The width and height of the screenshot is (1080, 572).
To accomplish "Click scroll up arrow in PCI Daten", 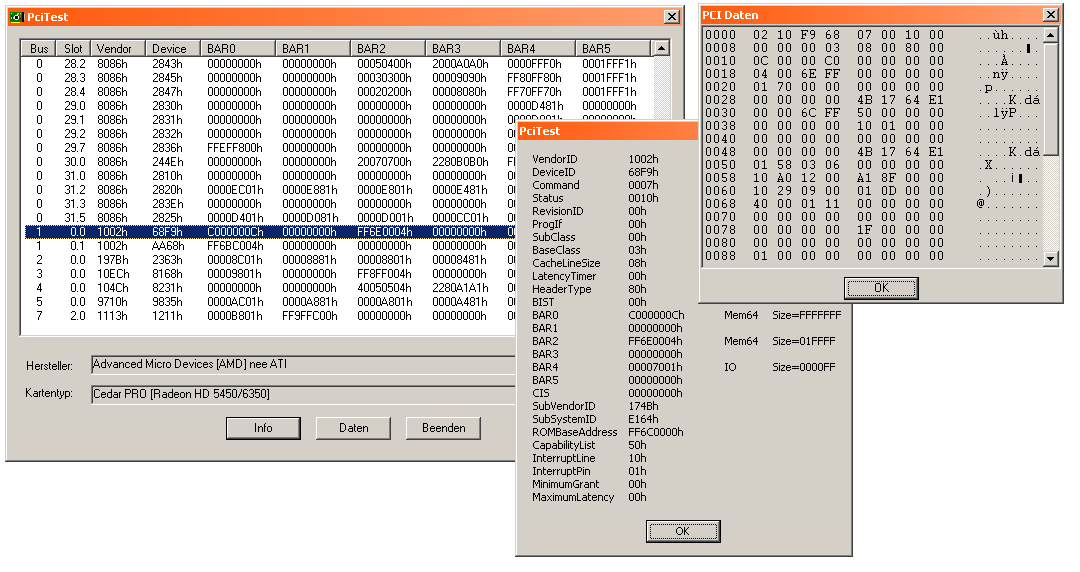I will [1050, 35].
